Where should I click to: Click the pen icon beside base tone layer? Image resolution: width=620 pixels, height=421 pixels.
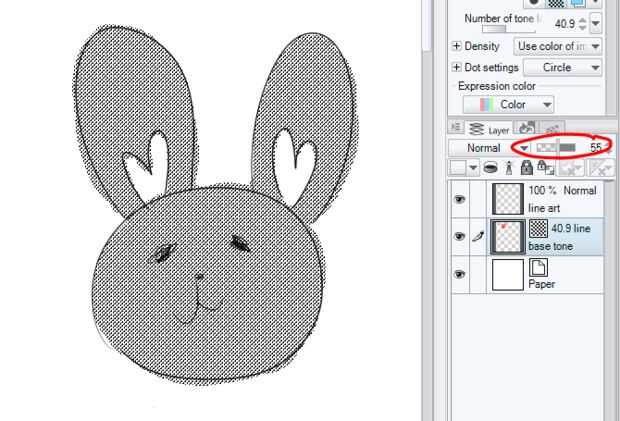[x=477, y=237]
